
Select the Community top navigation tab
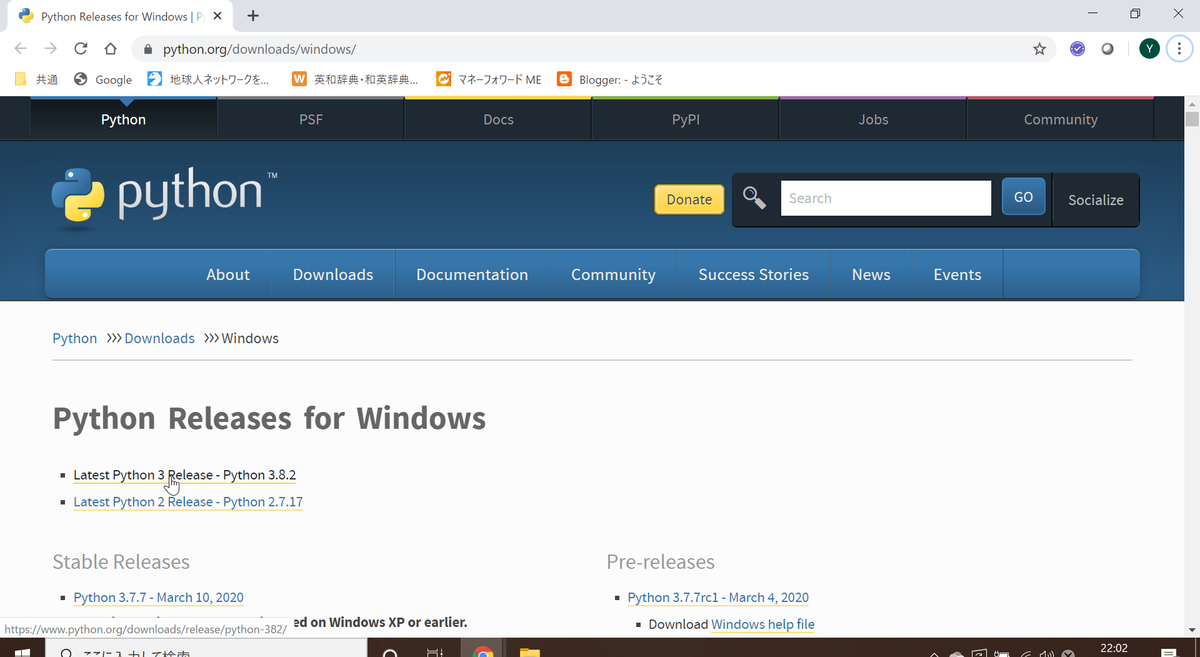[1060, 119]
